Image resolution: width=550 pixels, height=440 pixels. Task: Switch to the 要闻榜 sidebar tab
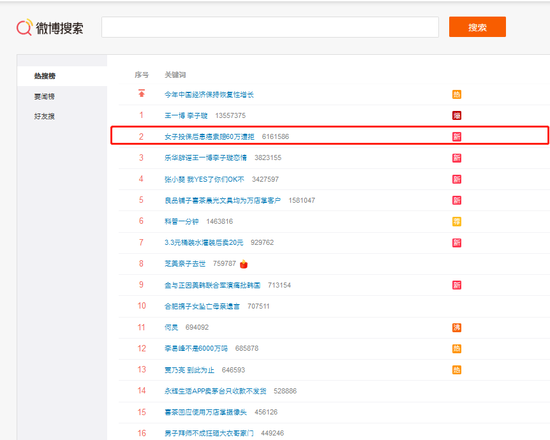coord(44,96)
